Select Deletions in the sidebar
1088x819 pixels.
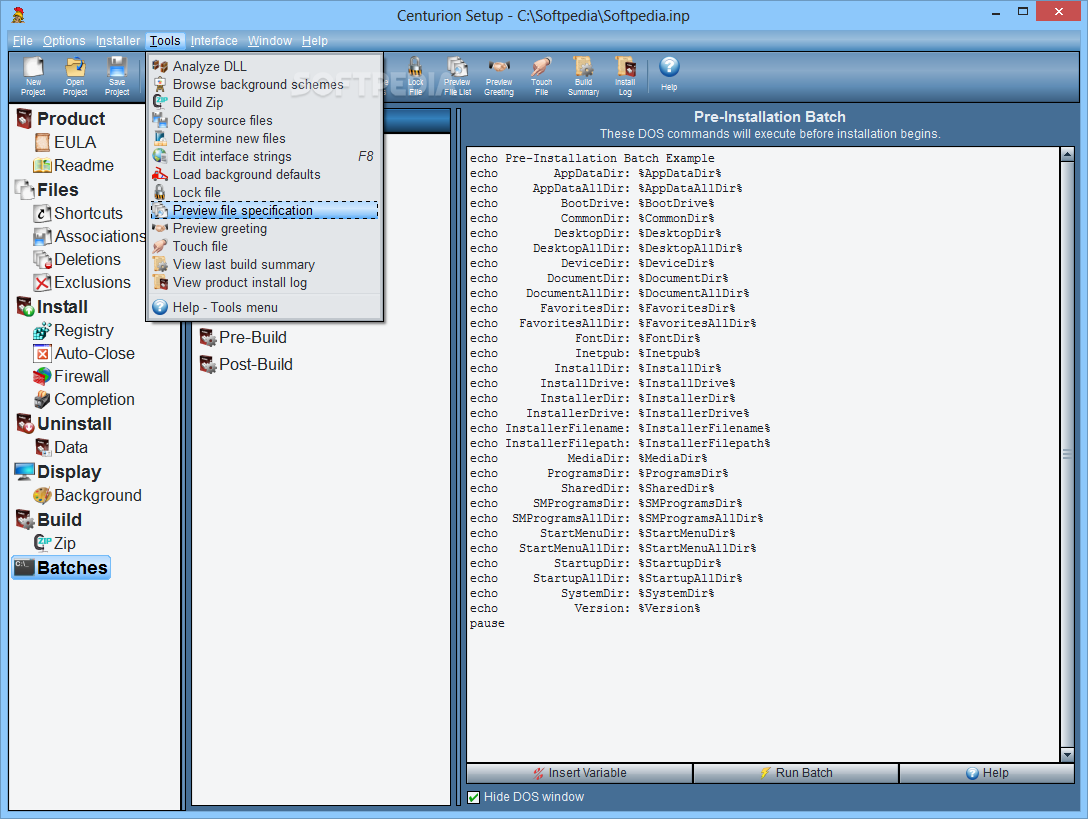[x=77, y=260]
